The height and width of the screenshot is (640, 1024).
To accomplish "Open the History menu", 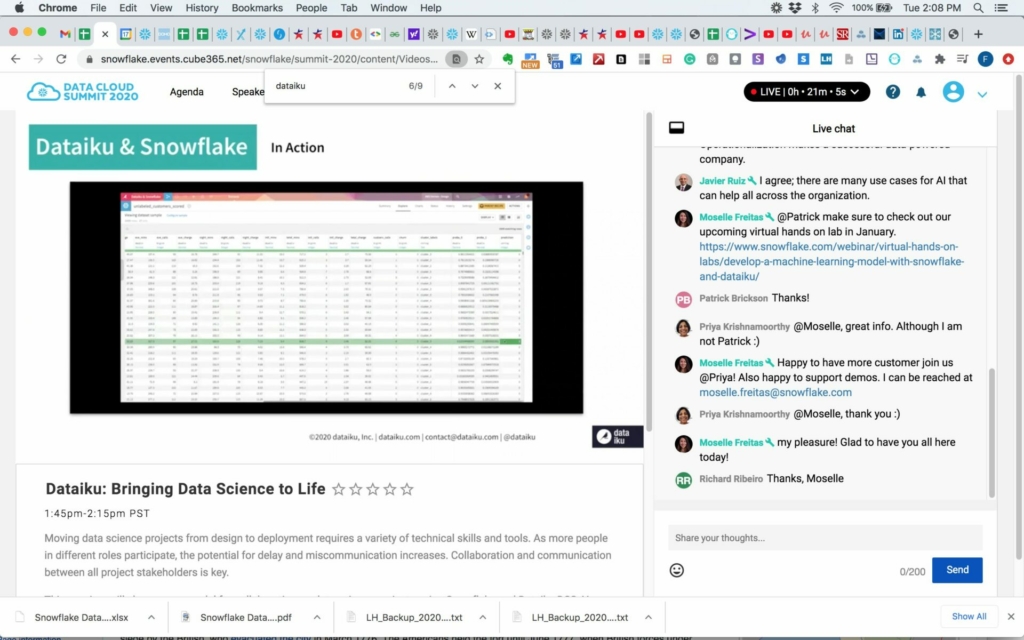I will click(x=201, y=8).
